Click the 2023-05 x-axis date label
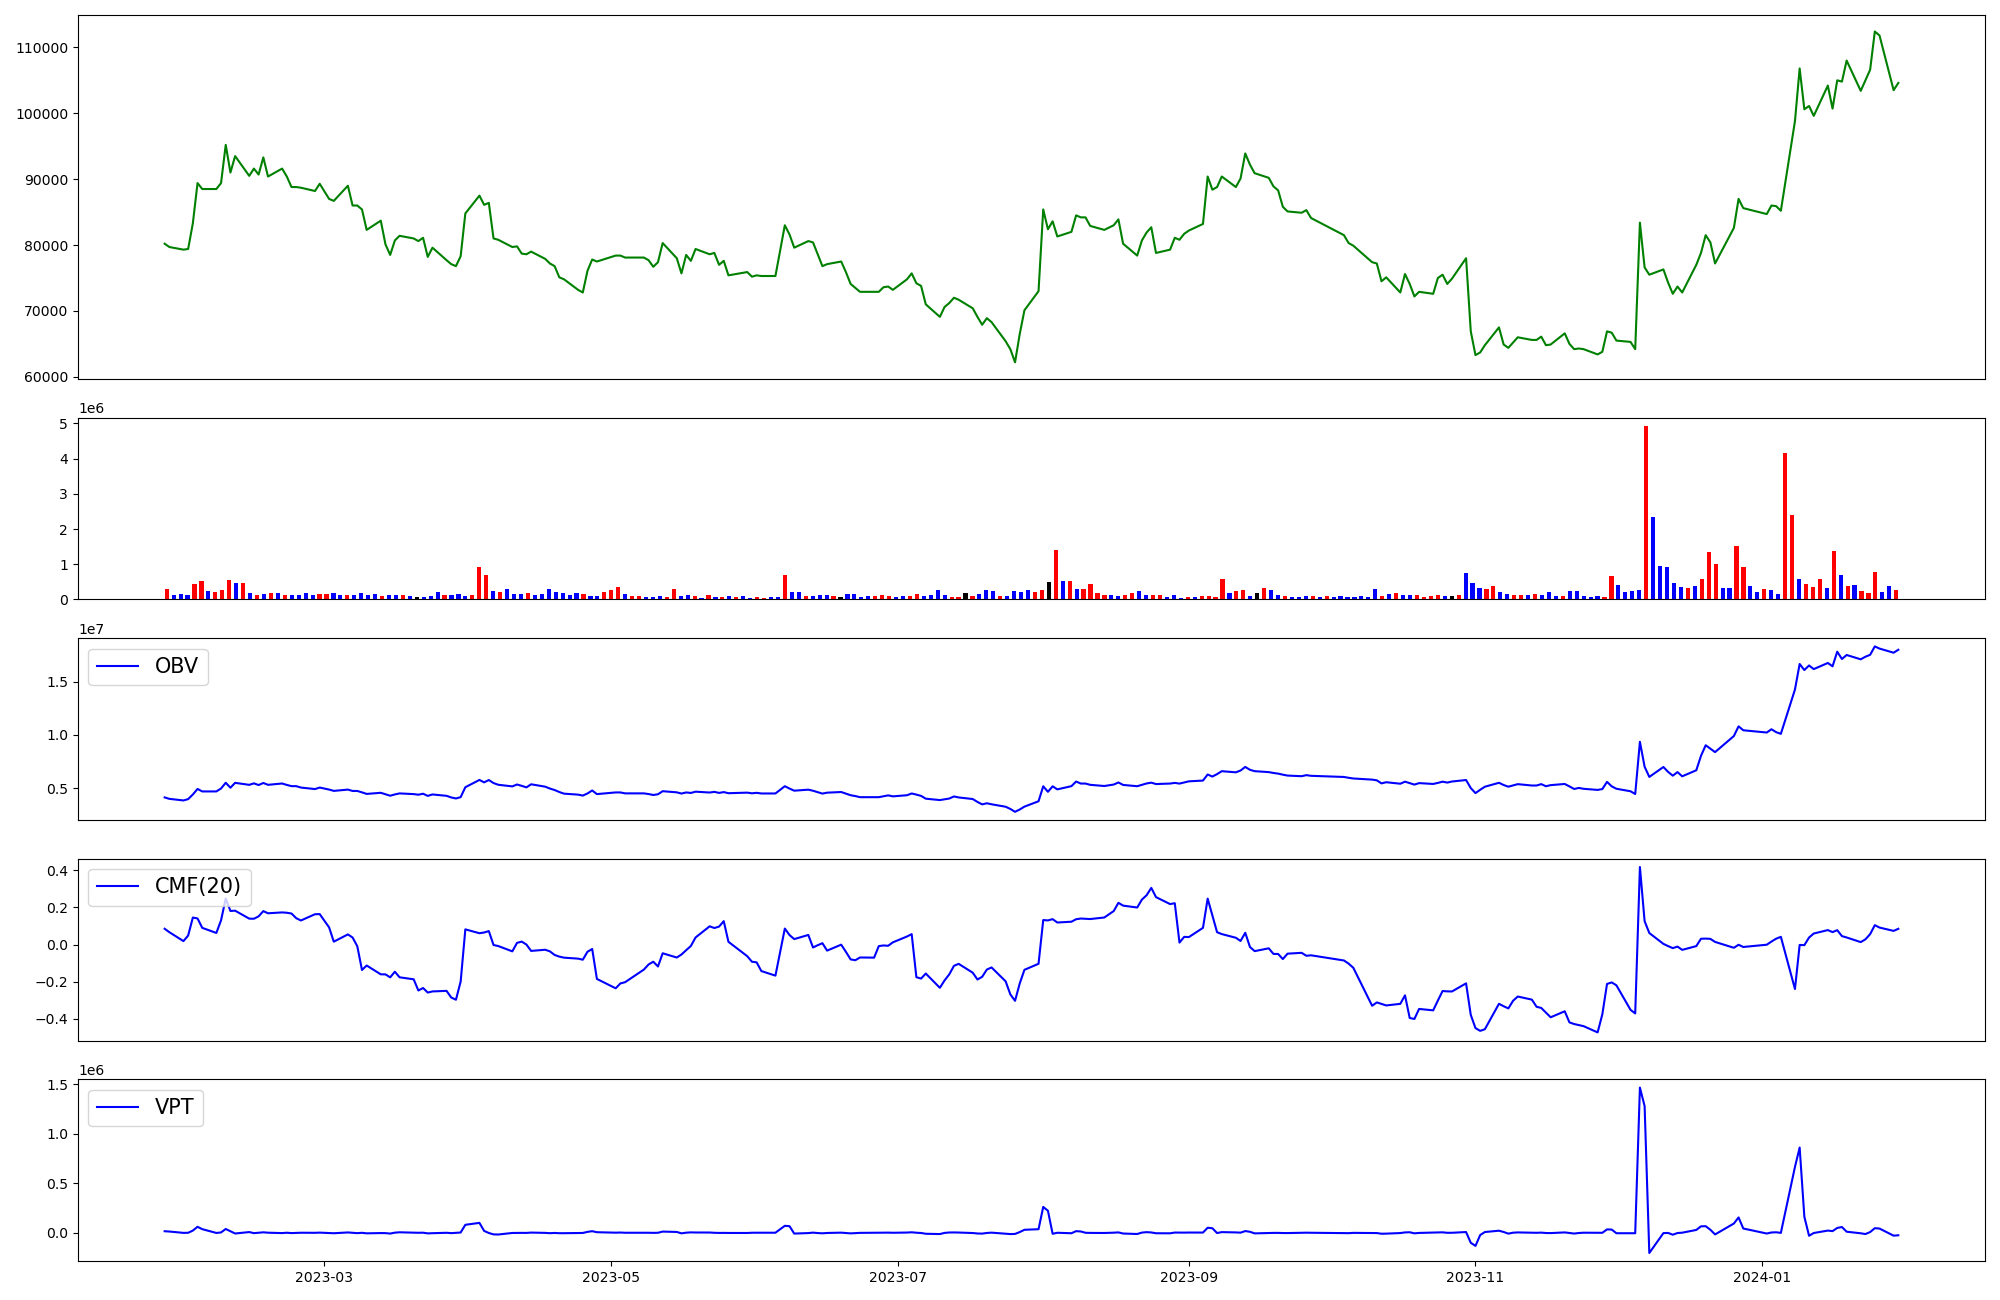The height and width of the screenshot is (1300, 2000). tap(611, 1277)
